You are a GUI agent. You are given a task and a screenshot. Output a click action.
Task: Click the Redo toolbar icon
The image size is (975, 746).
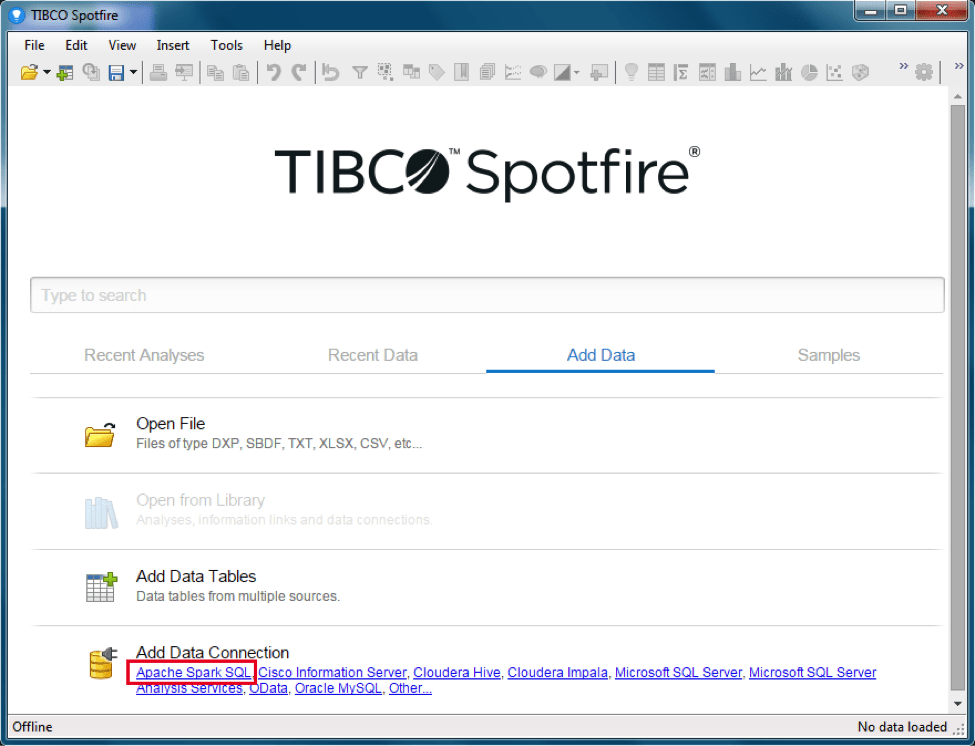pyautogui.click(x=299, y=73)
